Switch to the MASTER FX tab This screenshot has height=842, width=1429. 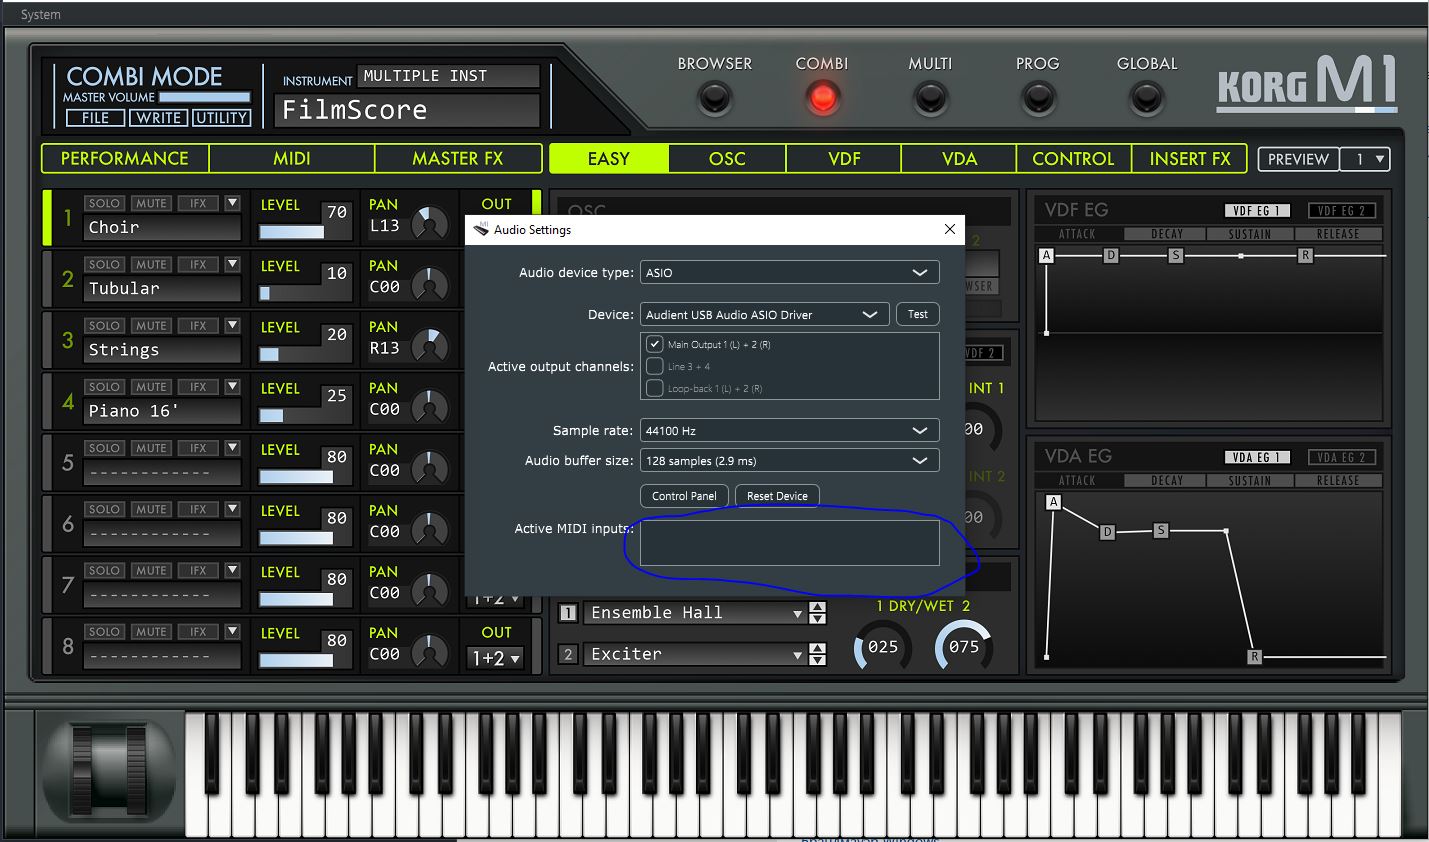point(458,158)
